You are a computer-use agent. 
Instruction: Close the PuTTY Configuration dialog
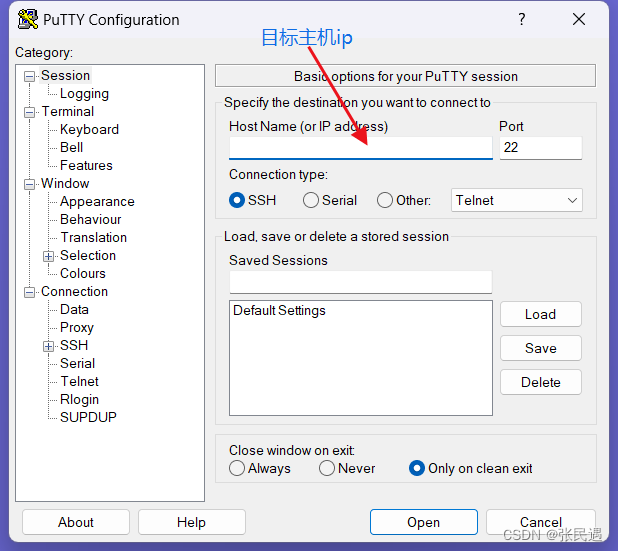point(579,19)
